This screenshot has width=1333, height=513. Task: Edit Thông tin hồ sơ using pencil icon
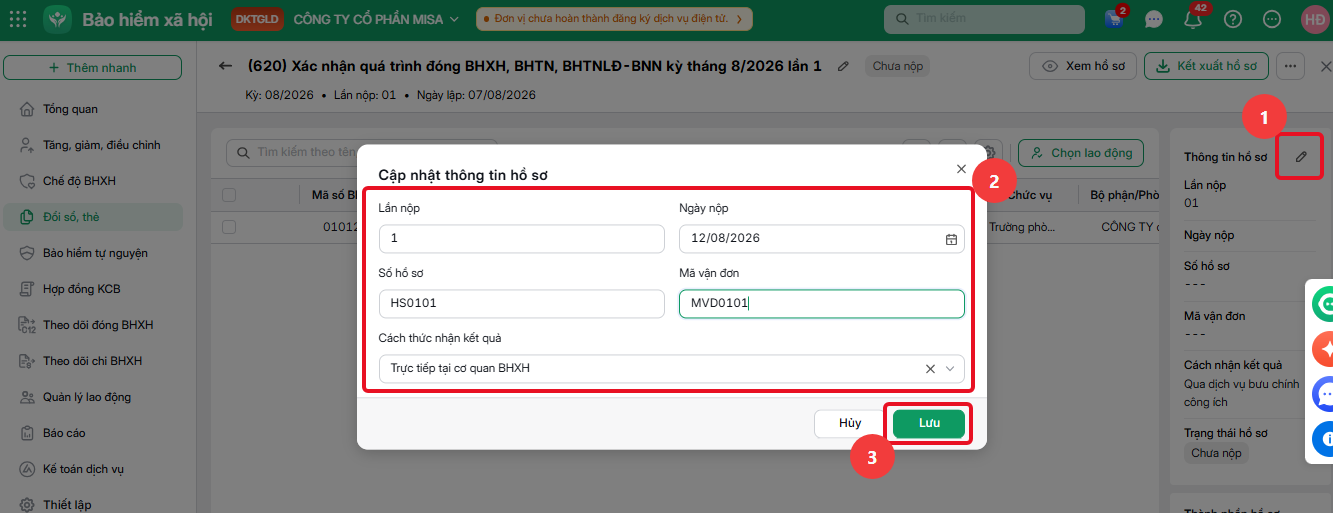[1301, 157]
